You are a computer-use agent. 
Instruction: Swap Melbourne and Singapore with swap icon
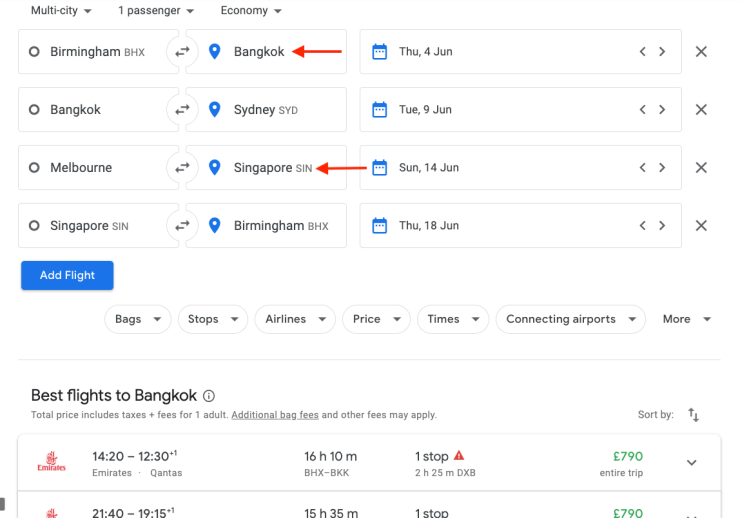(182, 168)
